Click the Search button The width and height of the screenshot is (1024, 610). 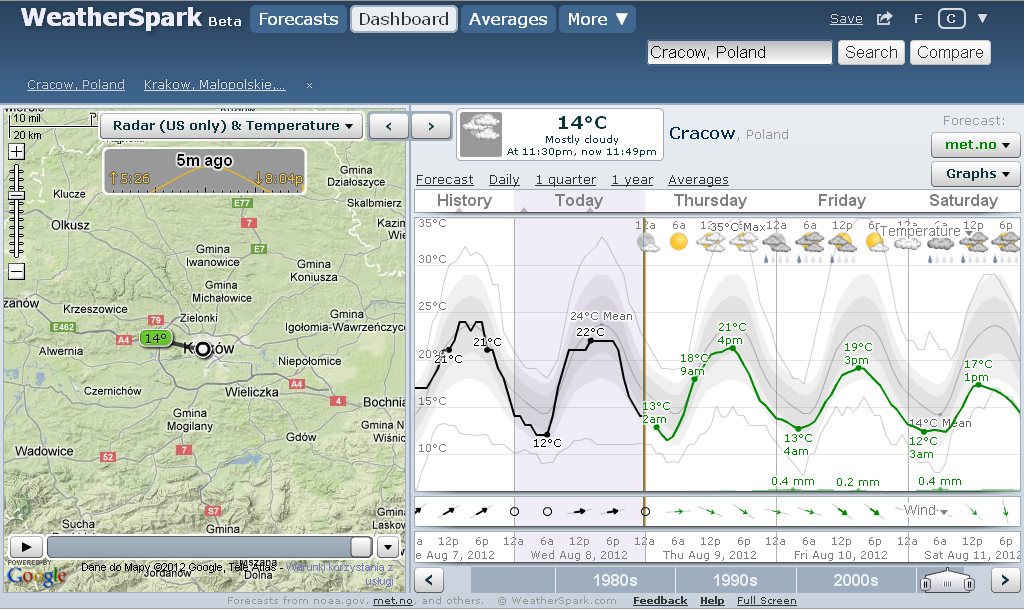pos(871,52)
